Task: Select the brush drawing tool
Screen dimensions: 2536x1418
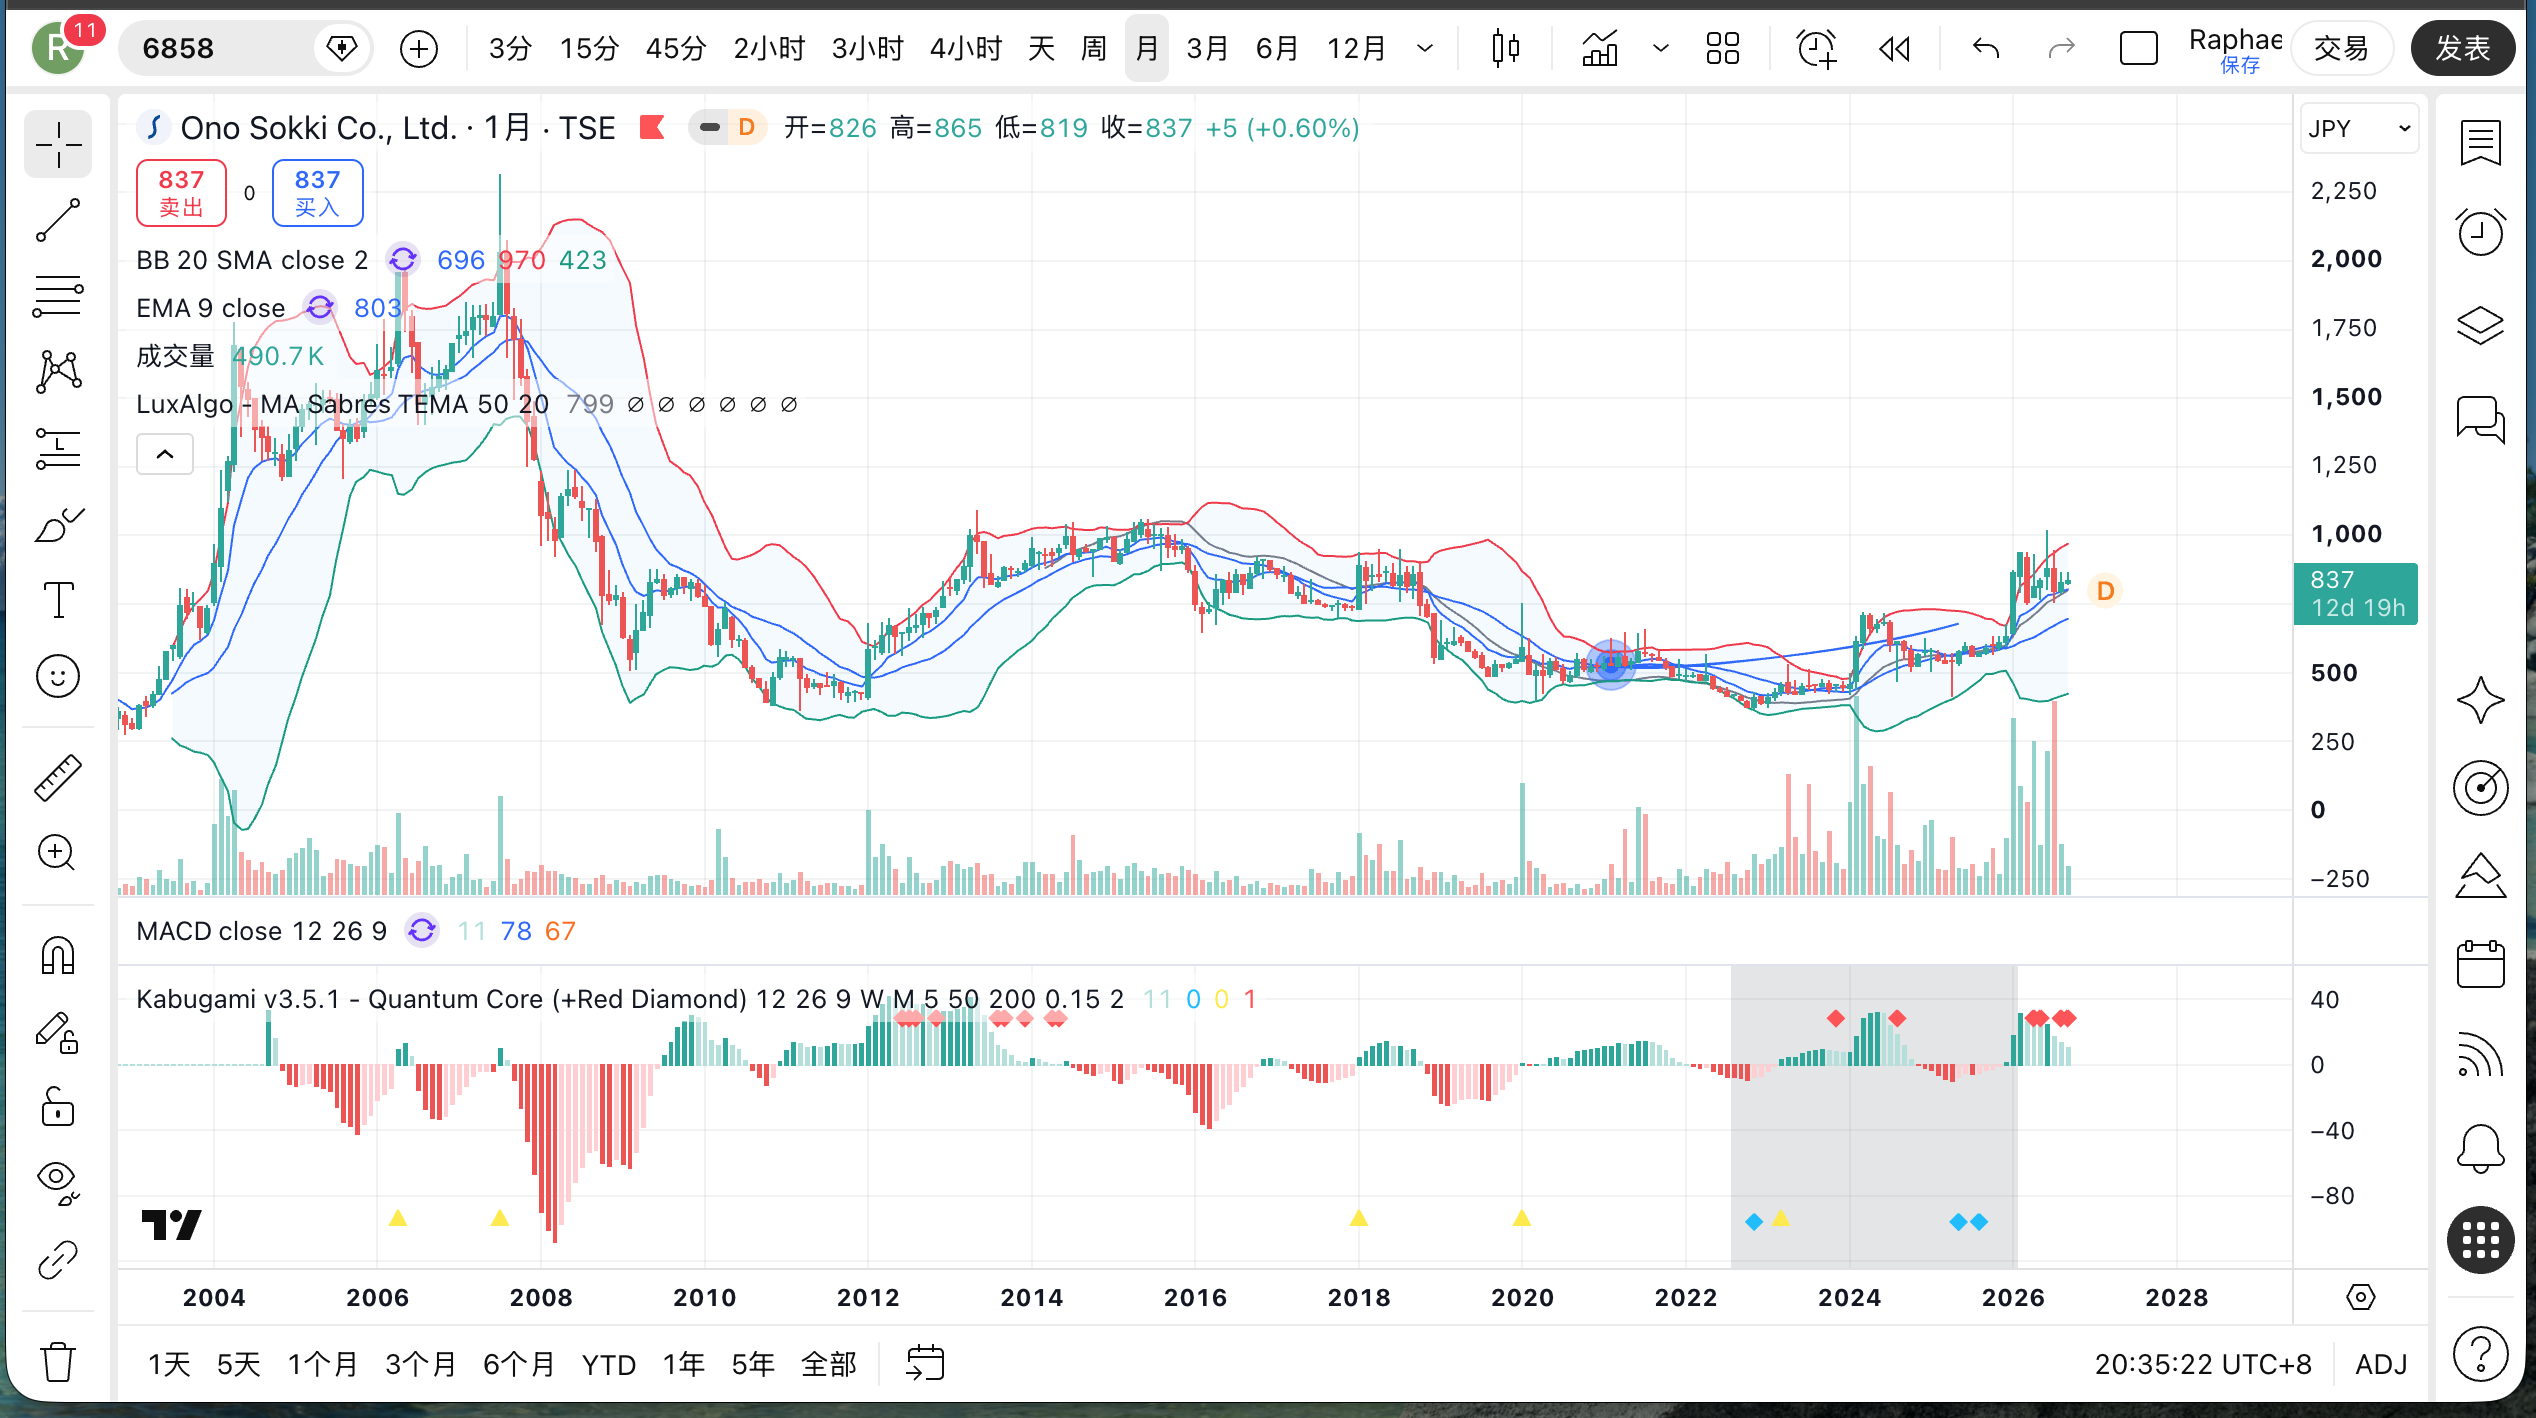Action: click(x=58, y=524)
